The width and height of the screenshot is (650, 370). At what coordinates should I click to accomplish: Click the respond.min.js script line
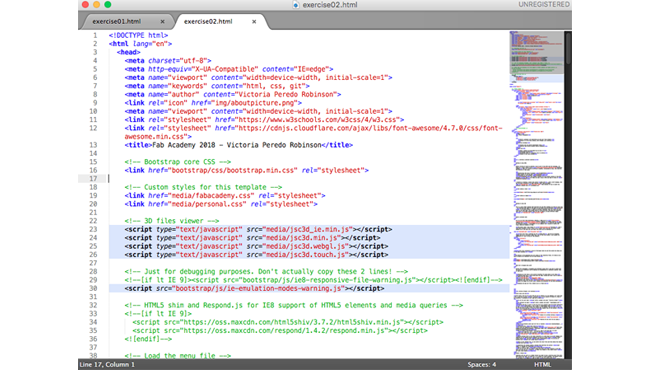tap(280, 330)
